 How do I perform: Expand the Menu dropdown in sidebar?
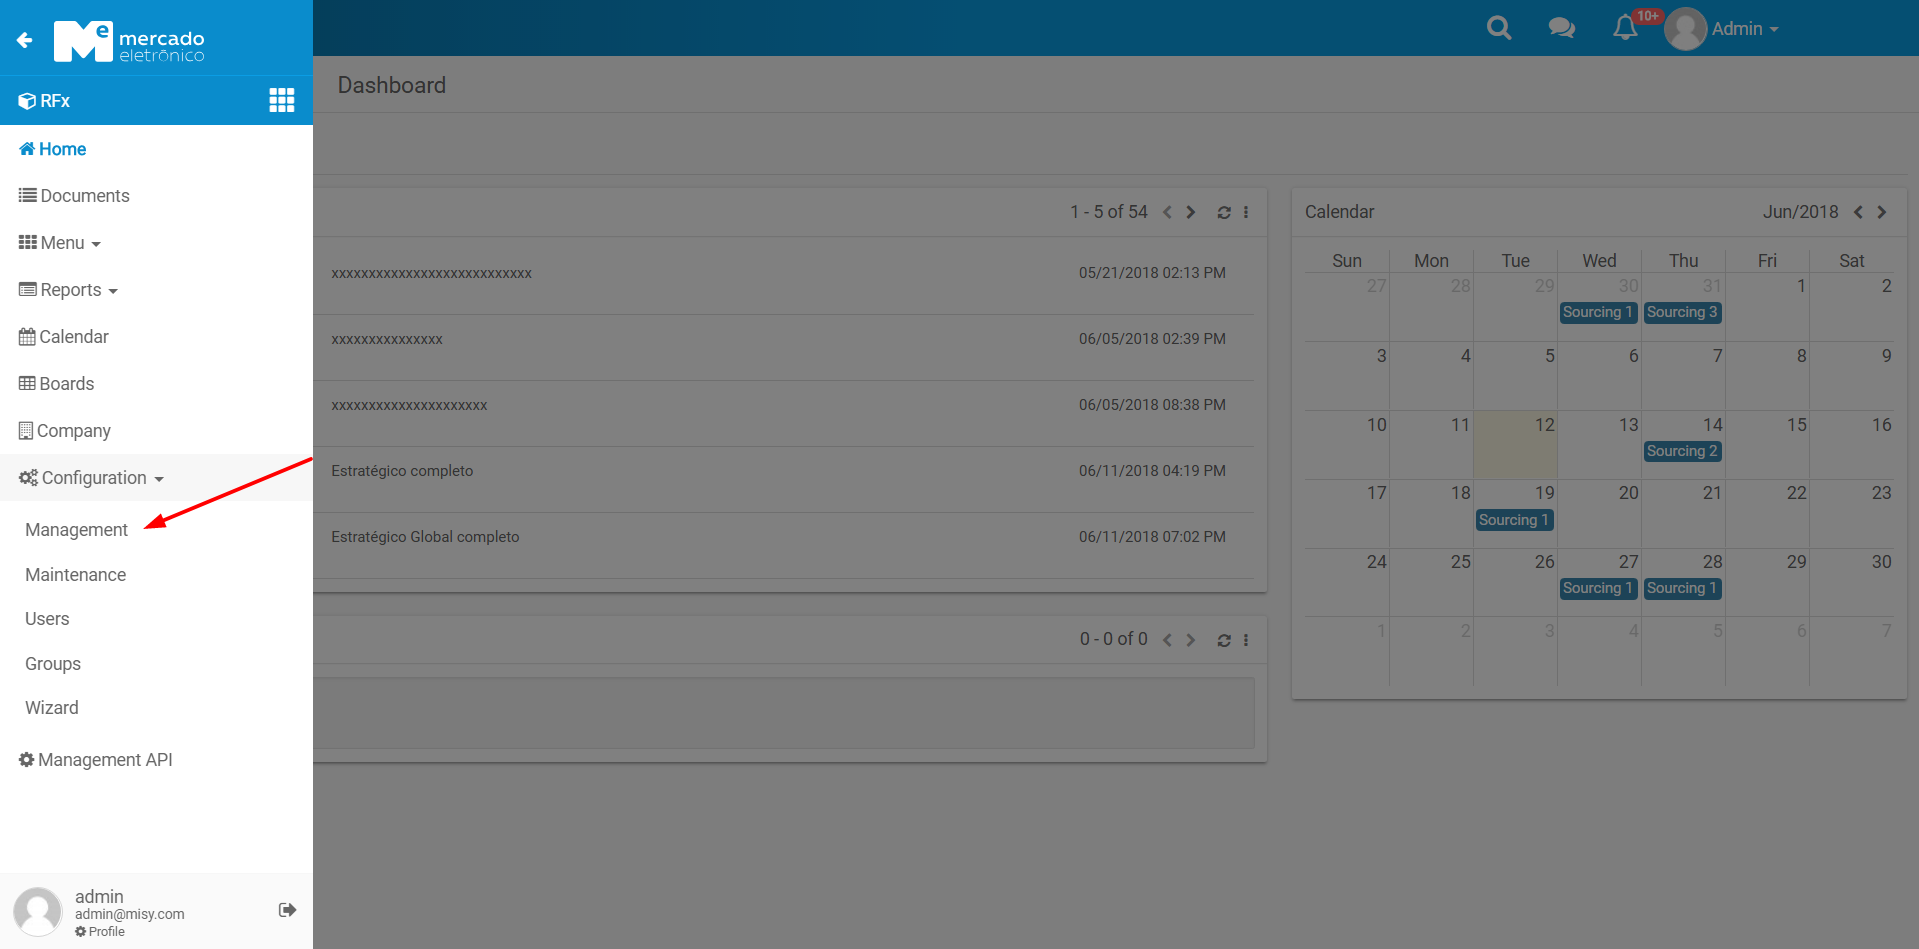[60, 243]
